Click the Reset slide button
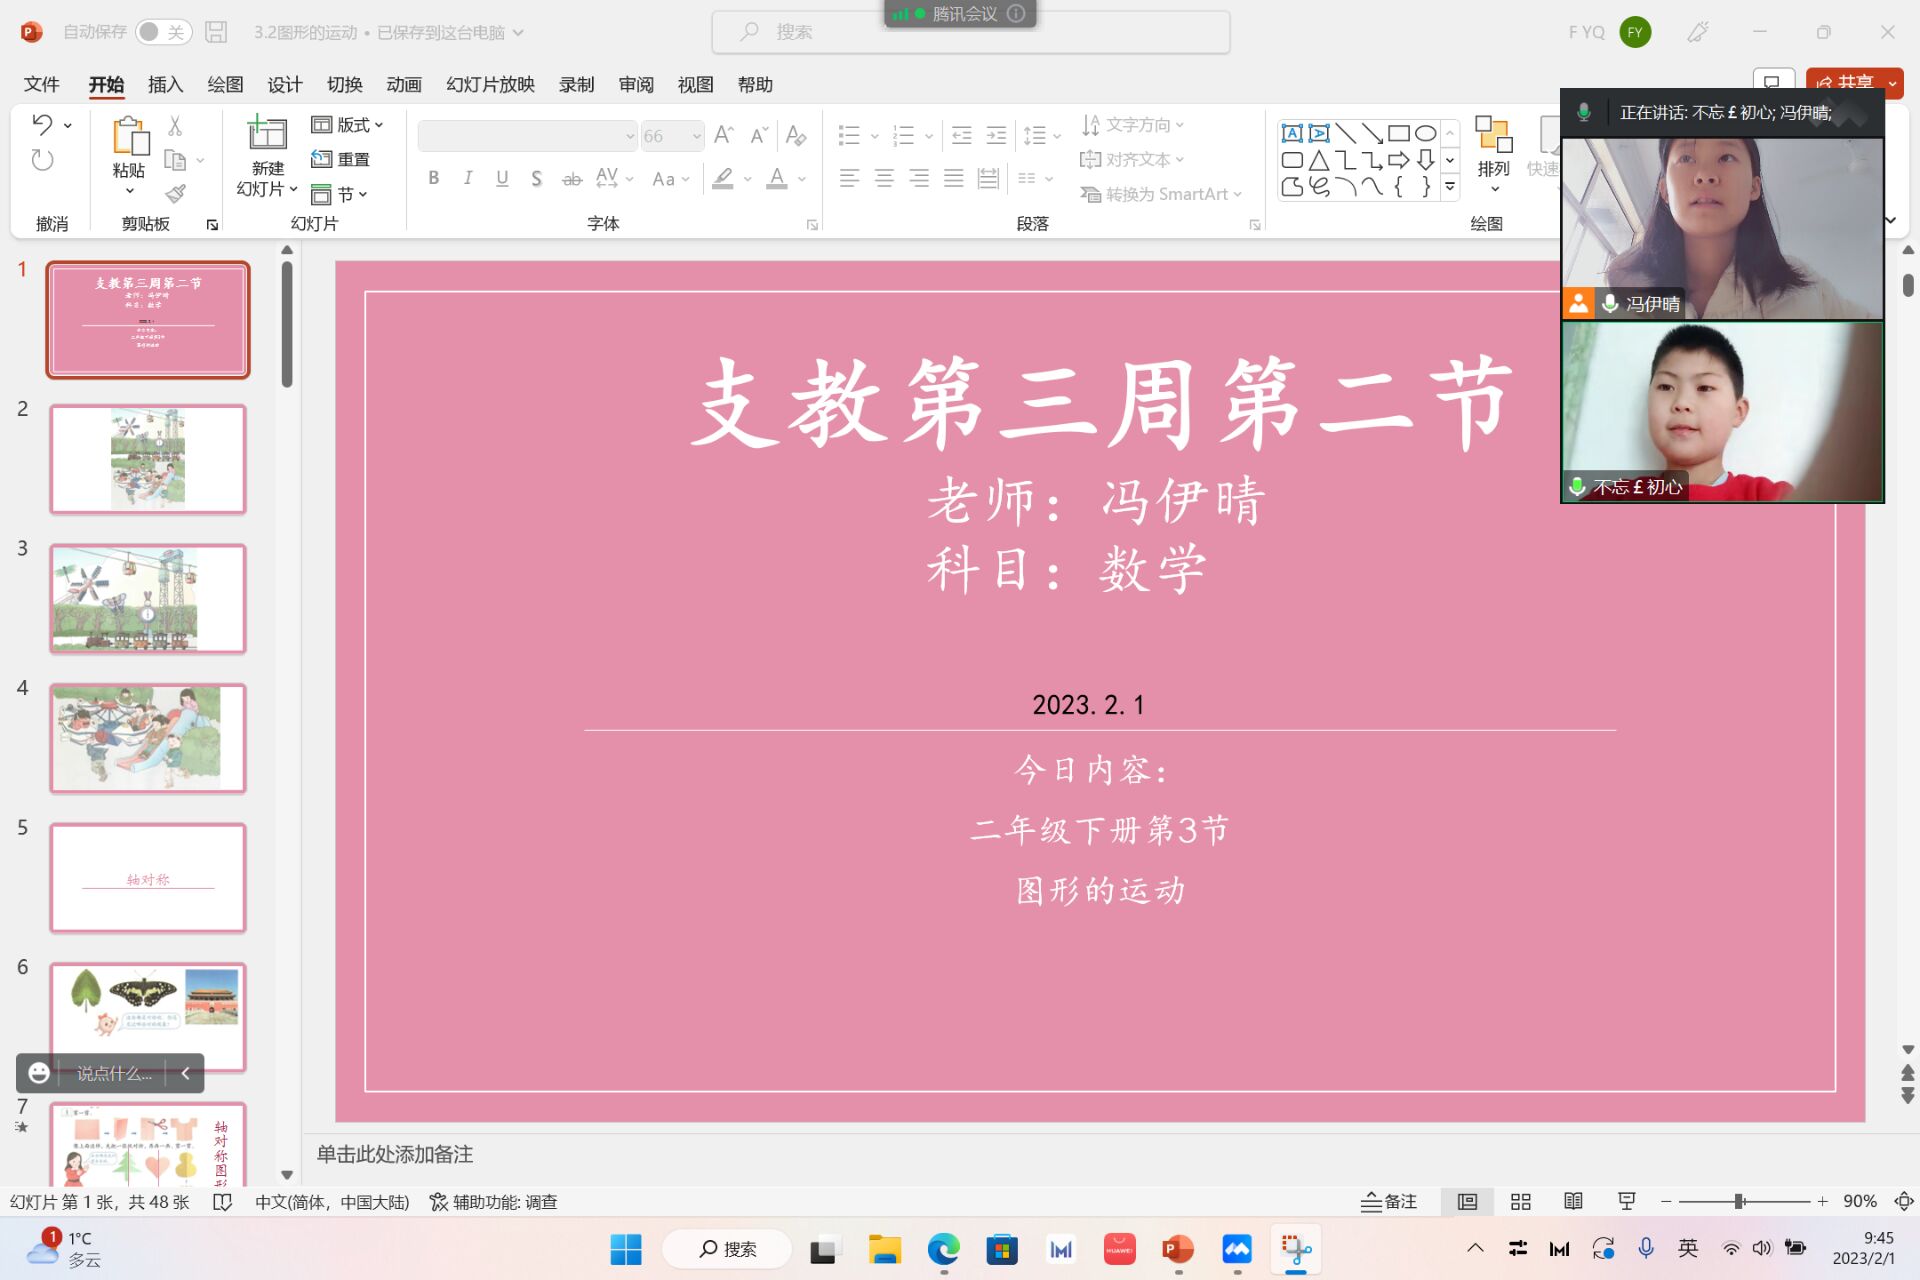The height and width of the screenshot is (1280, 1920). click(341, 159)
